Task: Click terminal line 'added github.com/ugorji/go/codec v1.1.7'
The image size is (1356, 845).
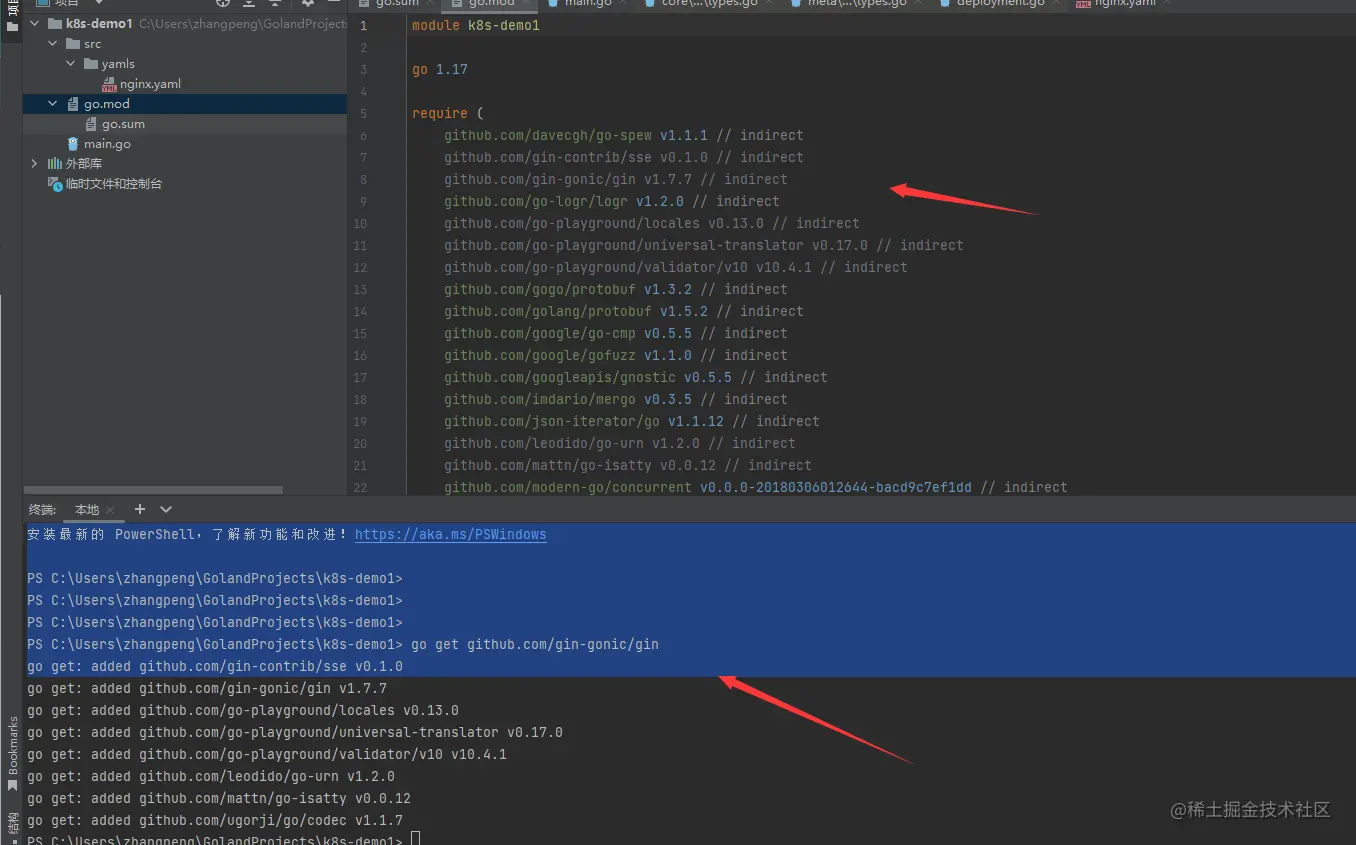Action: pyautogui.click(x=215, y=821)
